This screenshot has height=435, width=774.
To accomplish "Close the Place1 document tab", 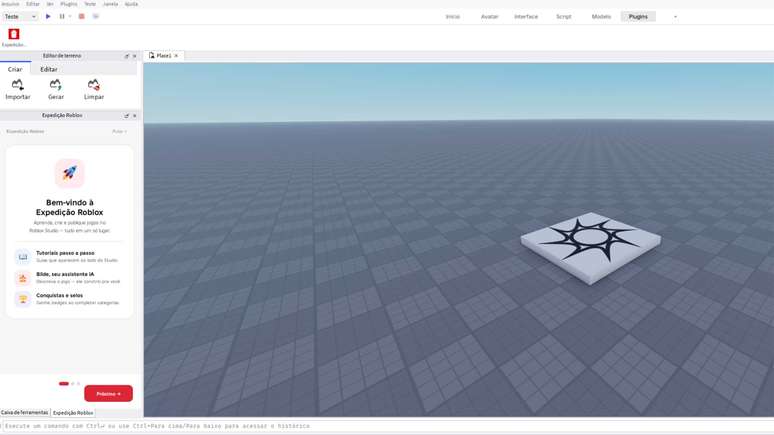I will coord(176,56).
